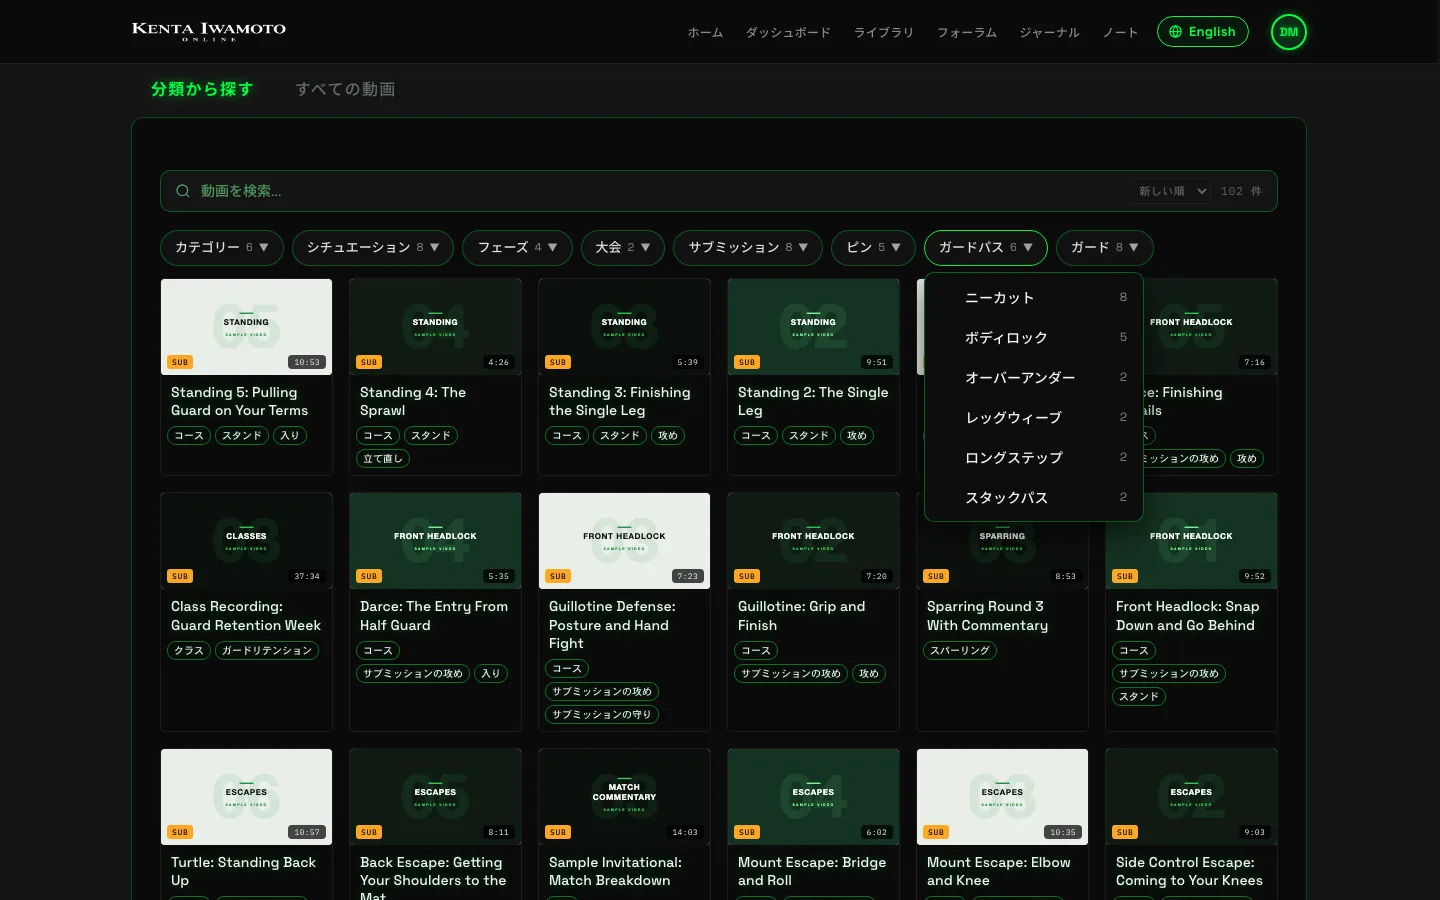Select ニーカット from the guard pass menu
The image size is (1440, 900).
coord(1034,297)
